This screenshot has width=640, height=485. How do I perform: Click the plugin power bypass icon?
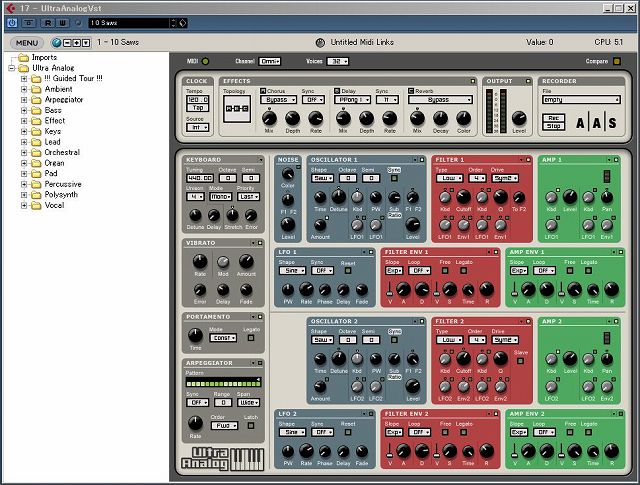(11, 22)
